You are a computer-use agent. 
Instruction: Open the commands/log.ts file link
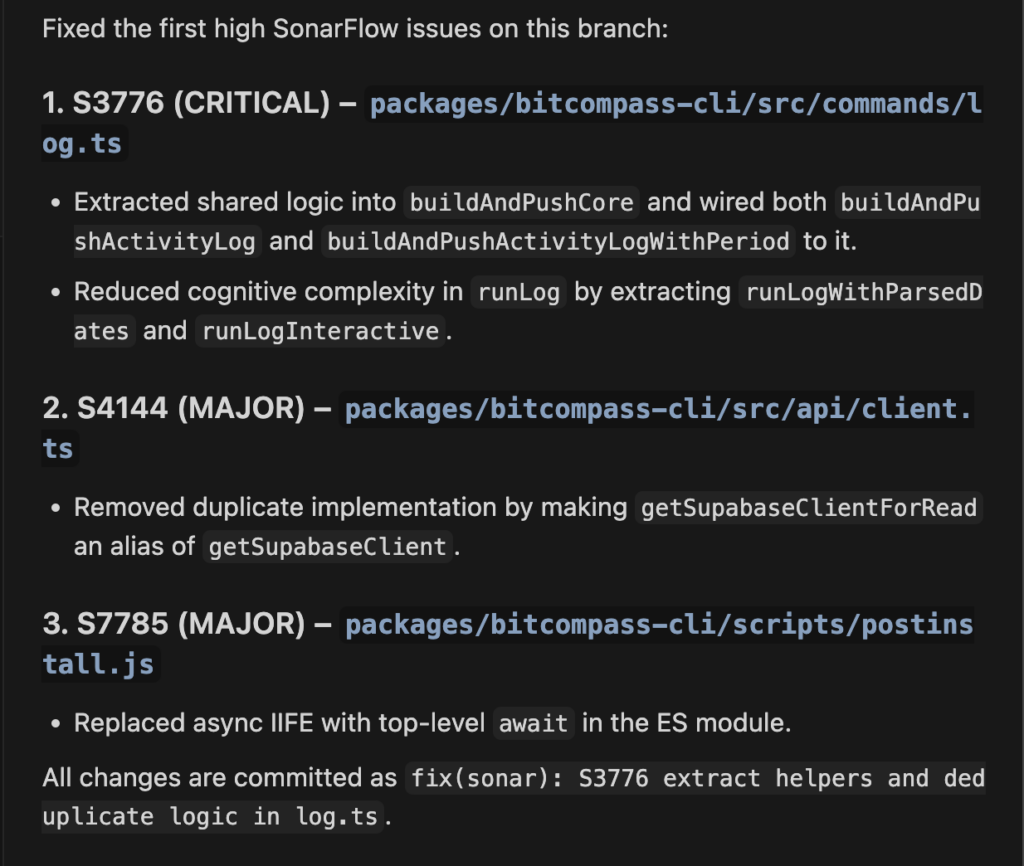(675, 104)
